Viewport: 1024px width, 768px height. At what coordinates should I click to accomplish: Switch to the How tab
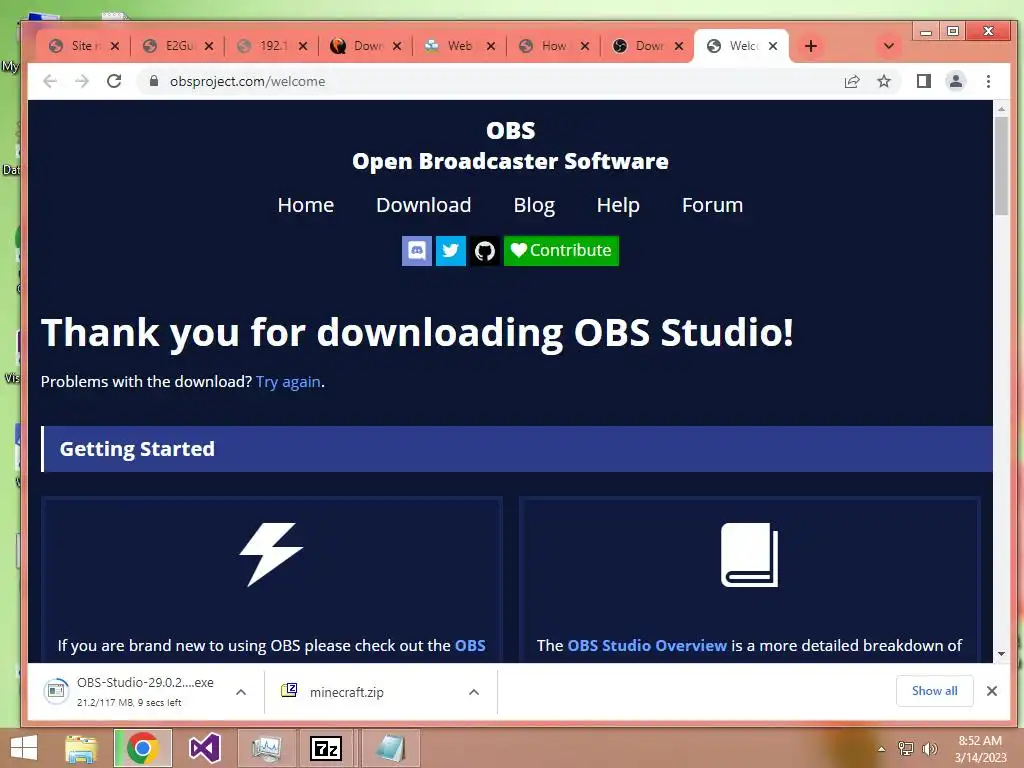553,46
